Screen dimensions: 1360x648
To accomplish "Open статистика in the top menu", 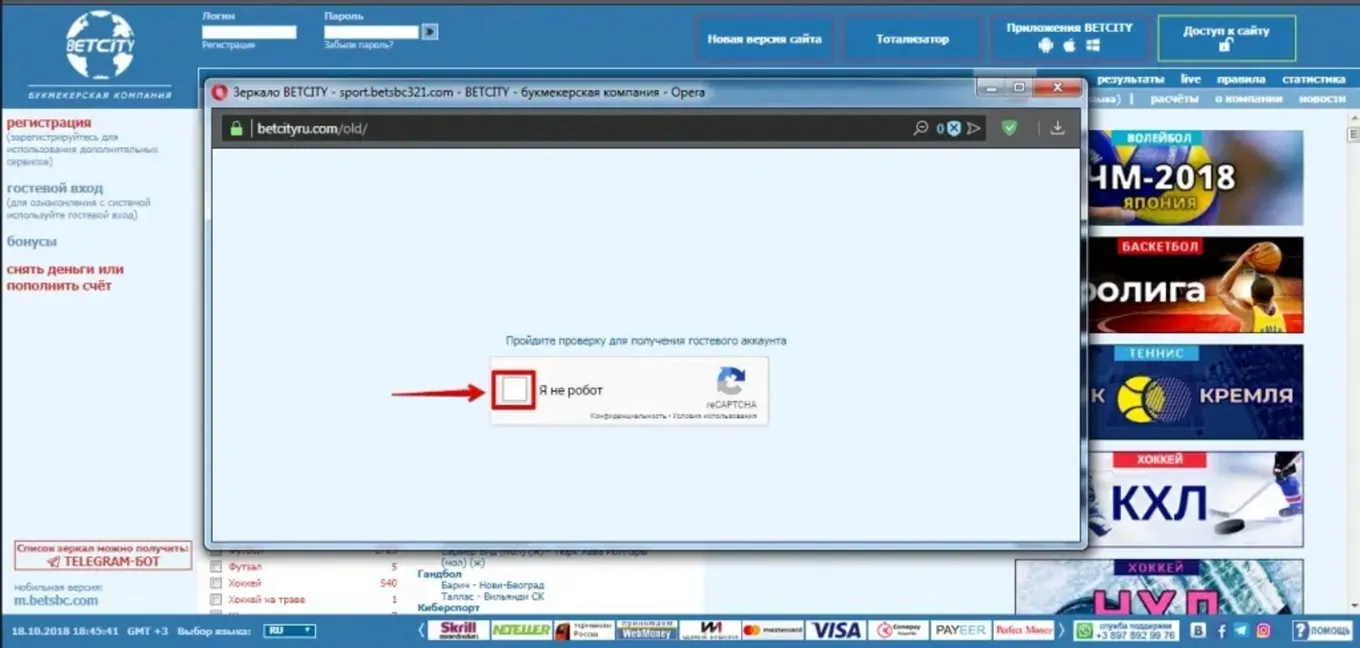I will (x=1314, y=79).
